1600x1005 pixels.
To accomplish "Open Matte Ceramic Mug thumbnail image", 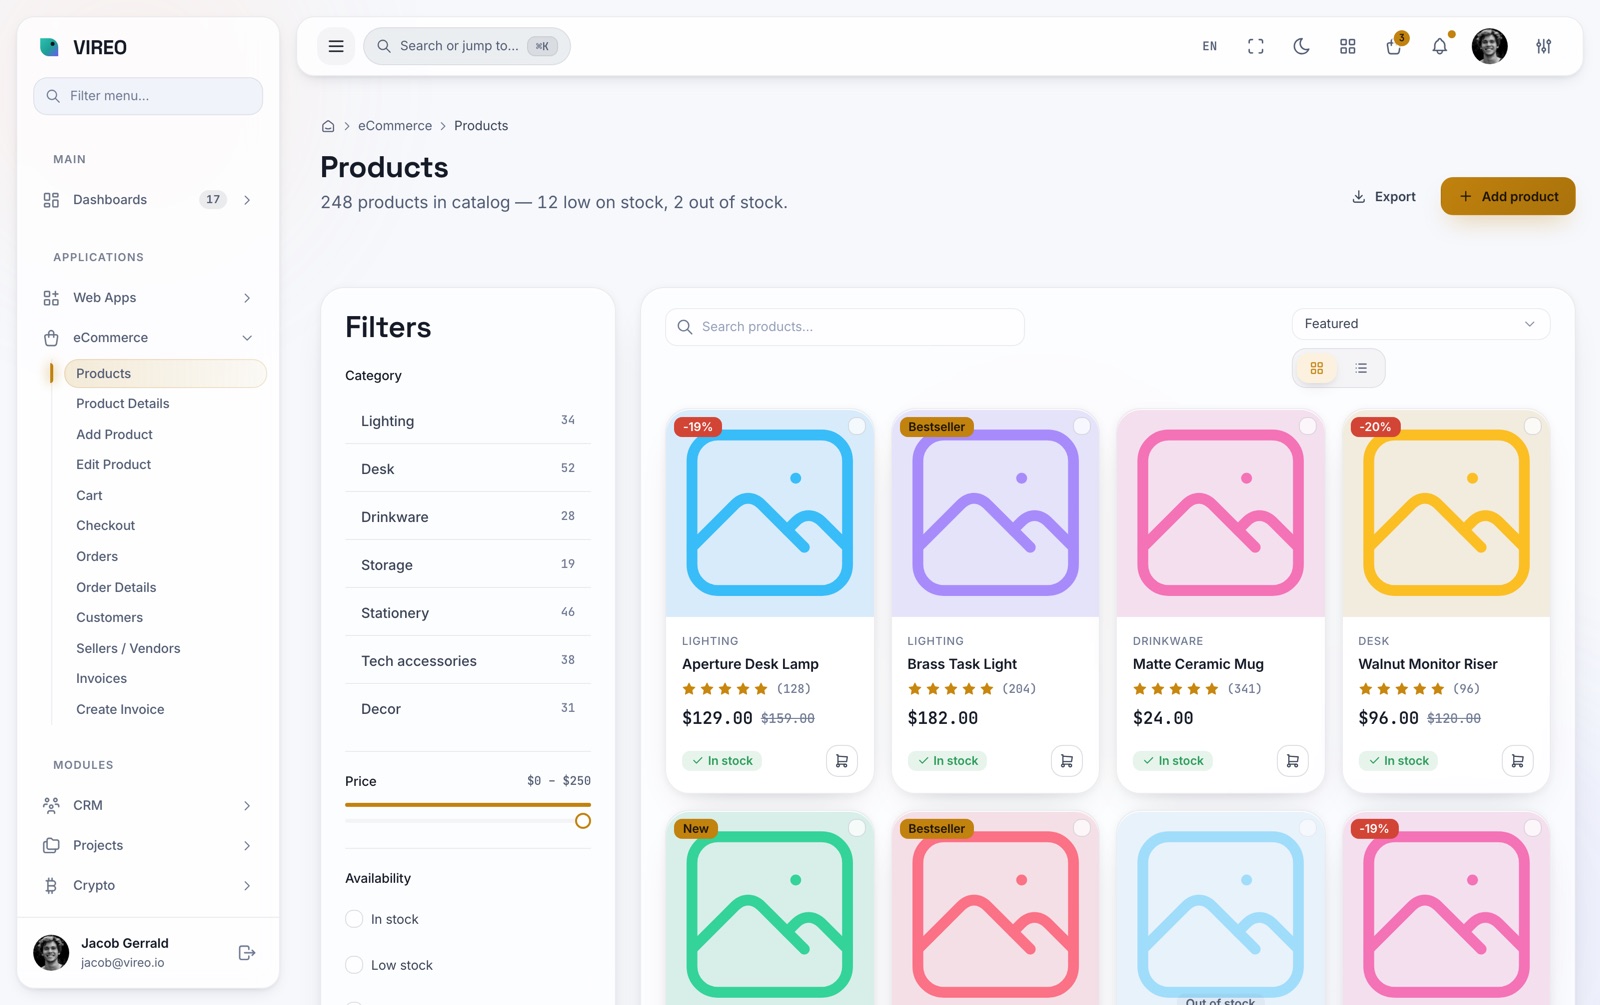I will click(x=1220, y=513).
